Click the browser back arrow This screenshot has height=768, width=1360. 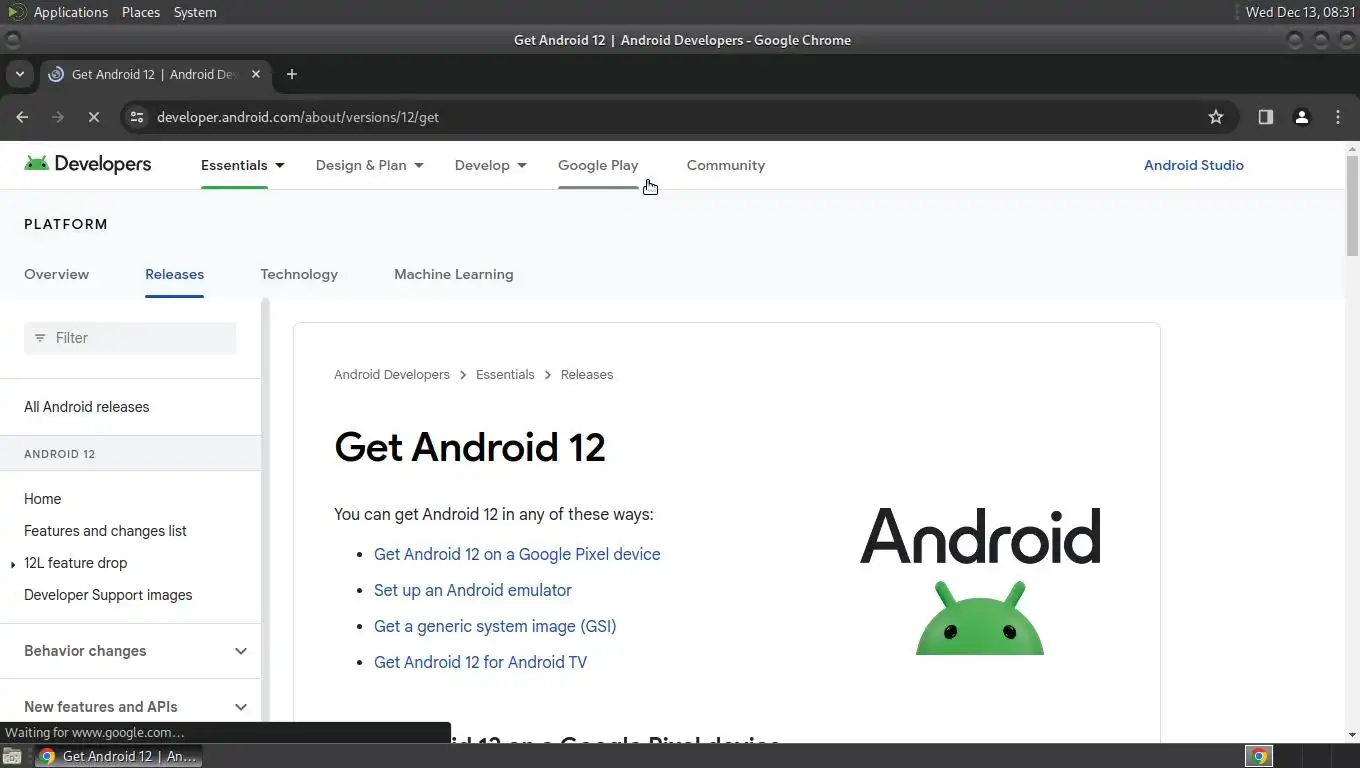click(22, 117)
